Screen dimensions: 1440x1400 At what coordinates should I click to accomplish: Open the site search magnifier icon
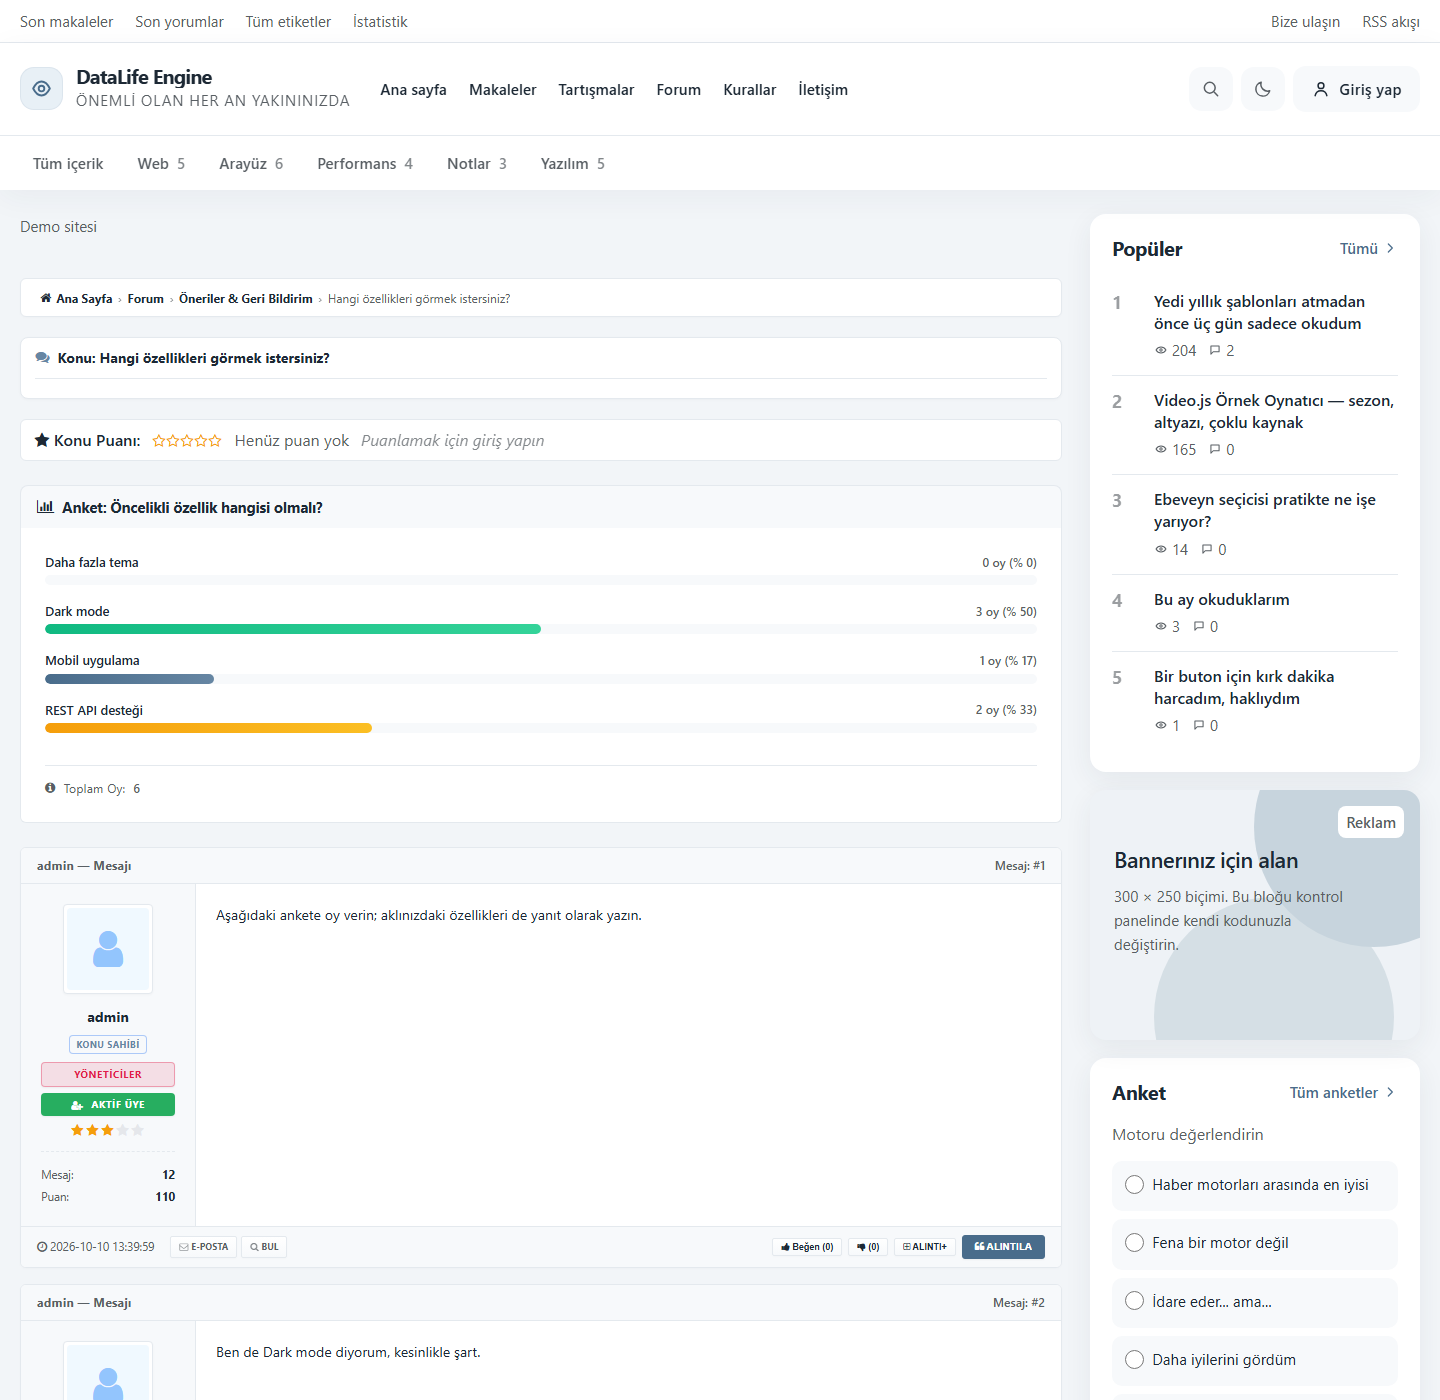click(x=1211, y=89)
